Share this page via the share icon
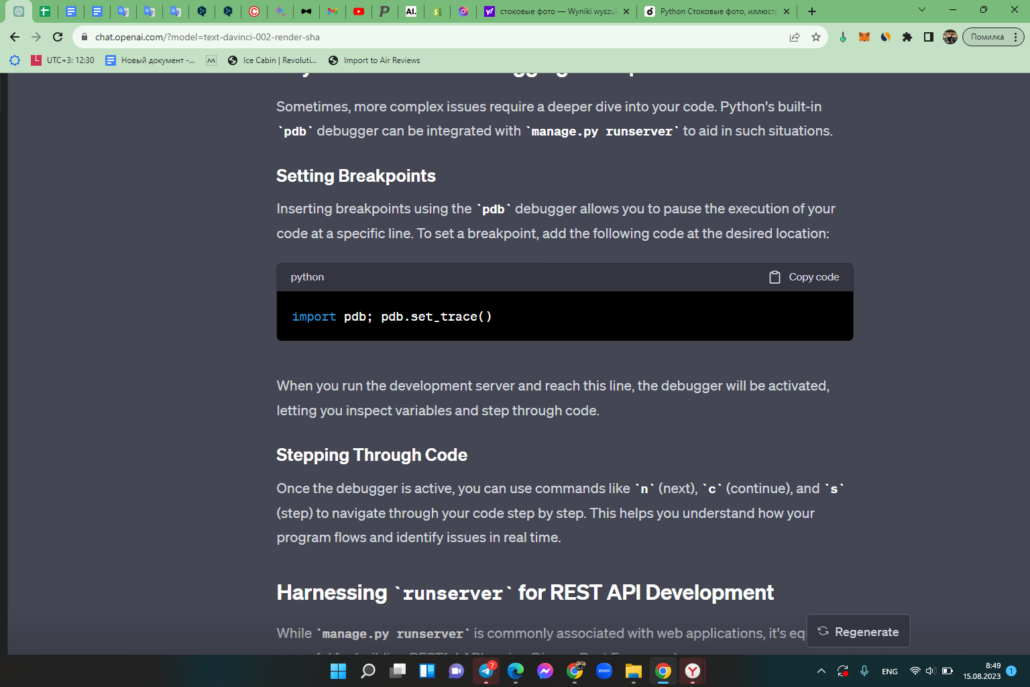Image resolution: width=1030 pixels, height=687 pixels. click(794, 37)
